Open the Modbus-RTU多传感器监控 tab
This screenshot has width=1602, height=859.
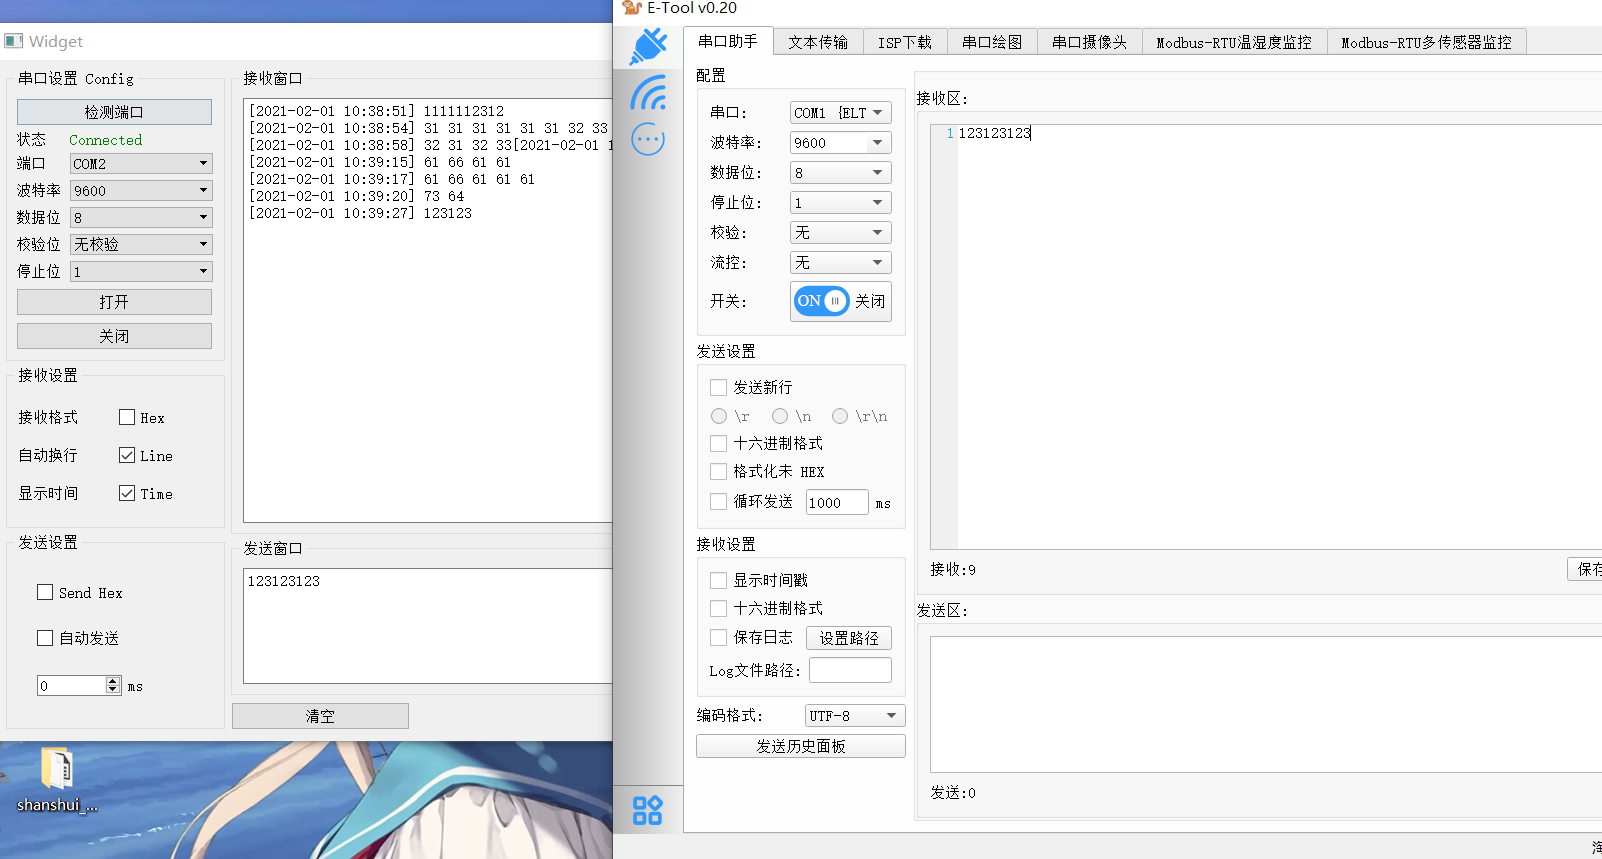[1427, 42]
